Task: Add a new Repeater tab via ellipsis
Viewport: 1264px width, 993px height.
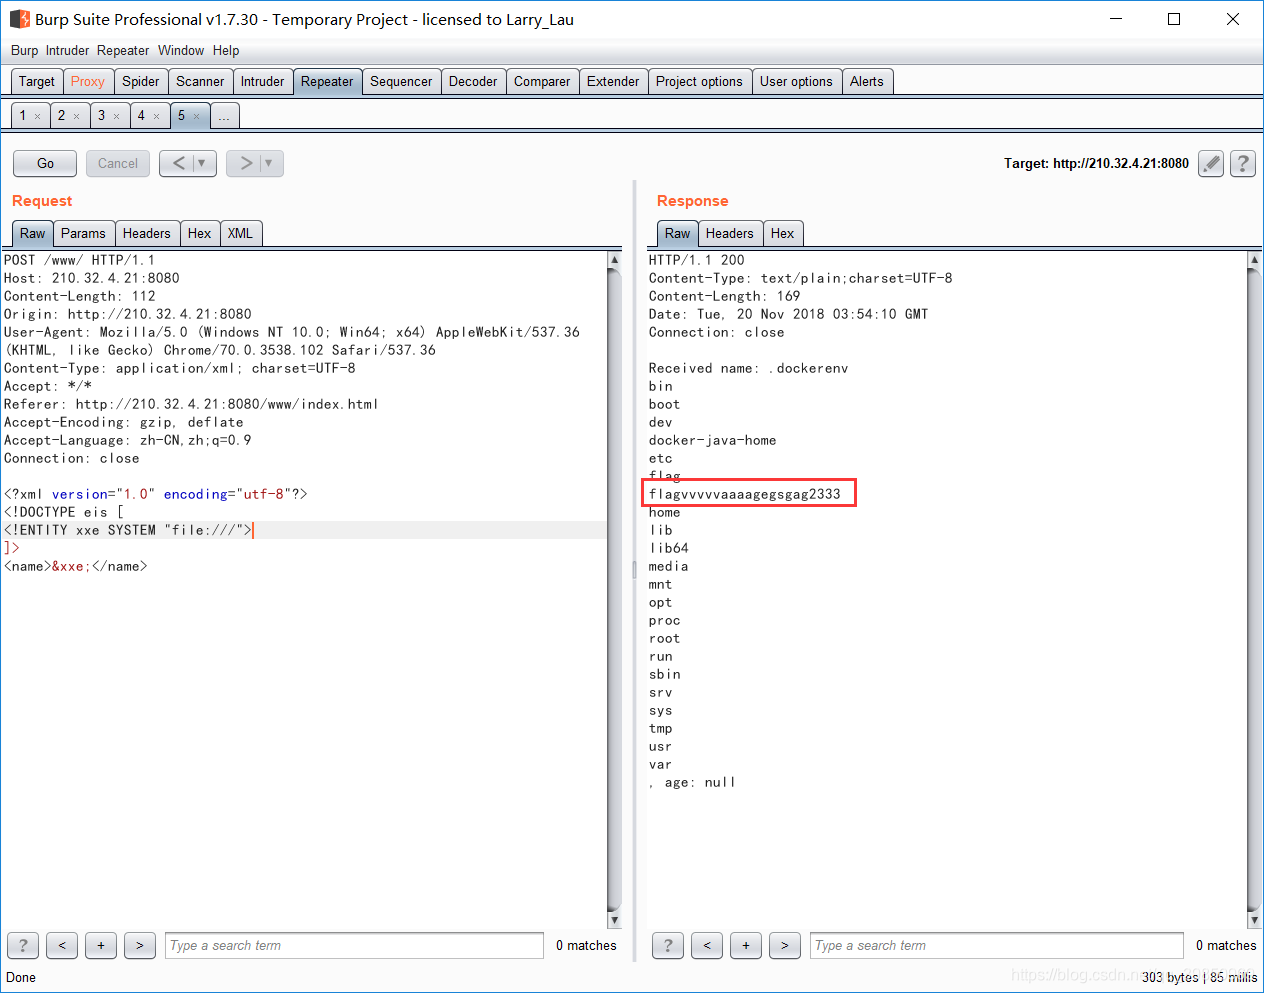Action: click(224, 116)
